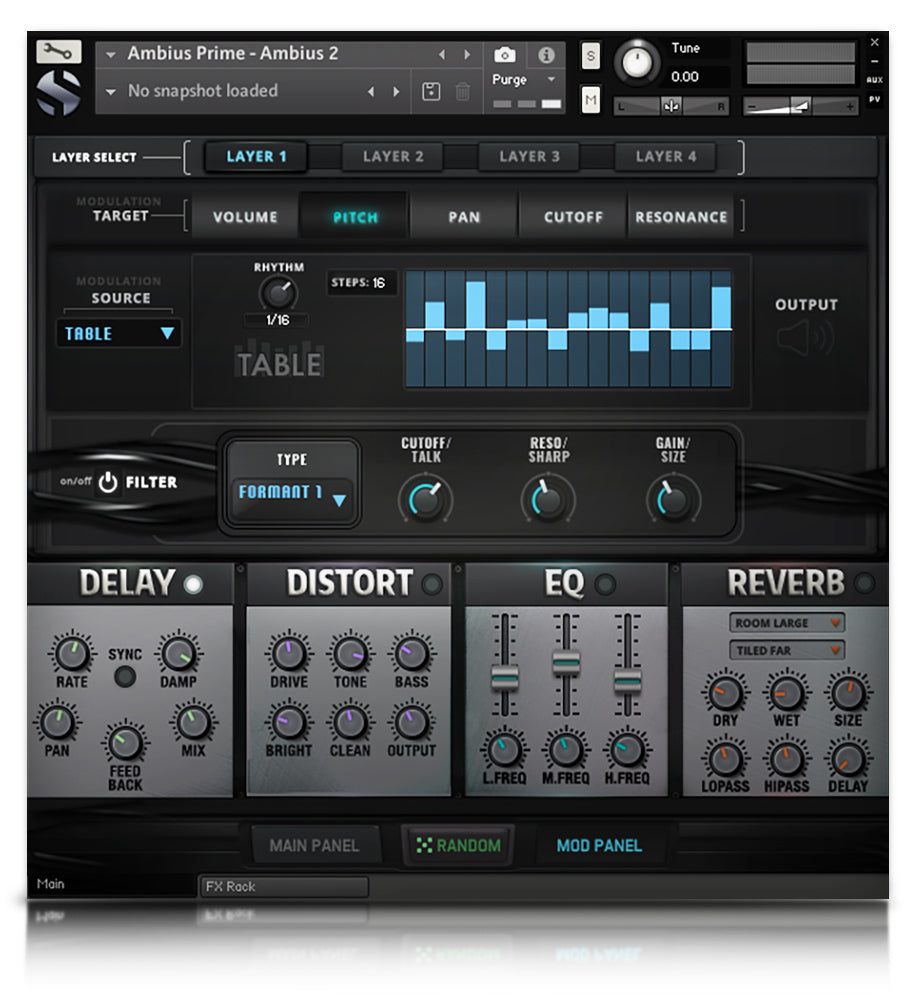This screenshot has height=1002, width=911.
Task: Enable the Distort effect LED
Action: pyautogui.click(x=432, y=584)
